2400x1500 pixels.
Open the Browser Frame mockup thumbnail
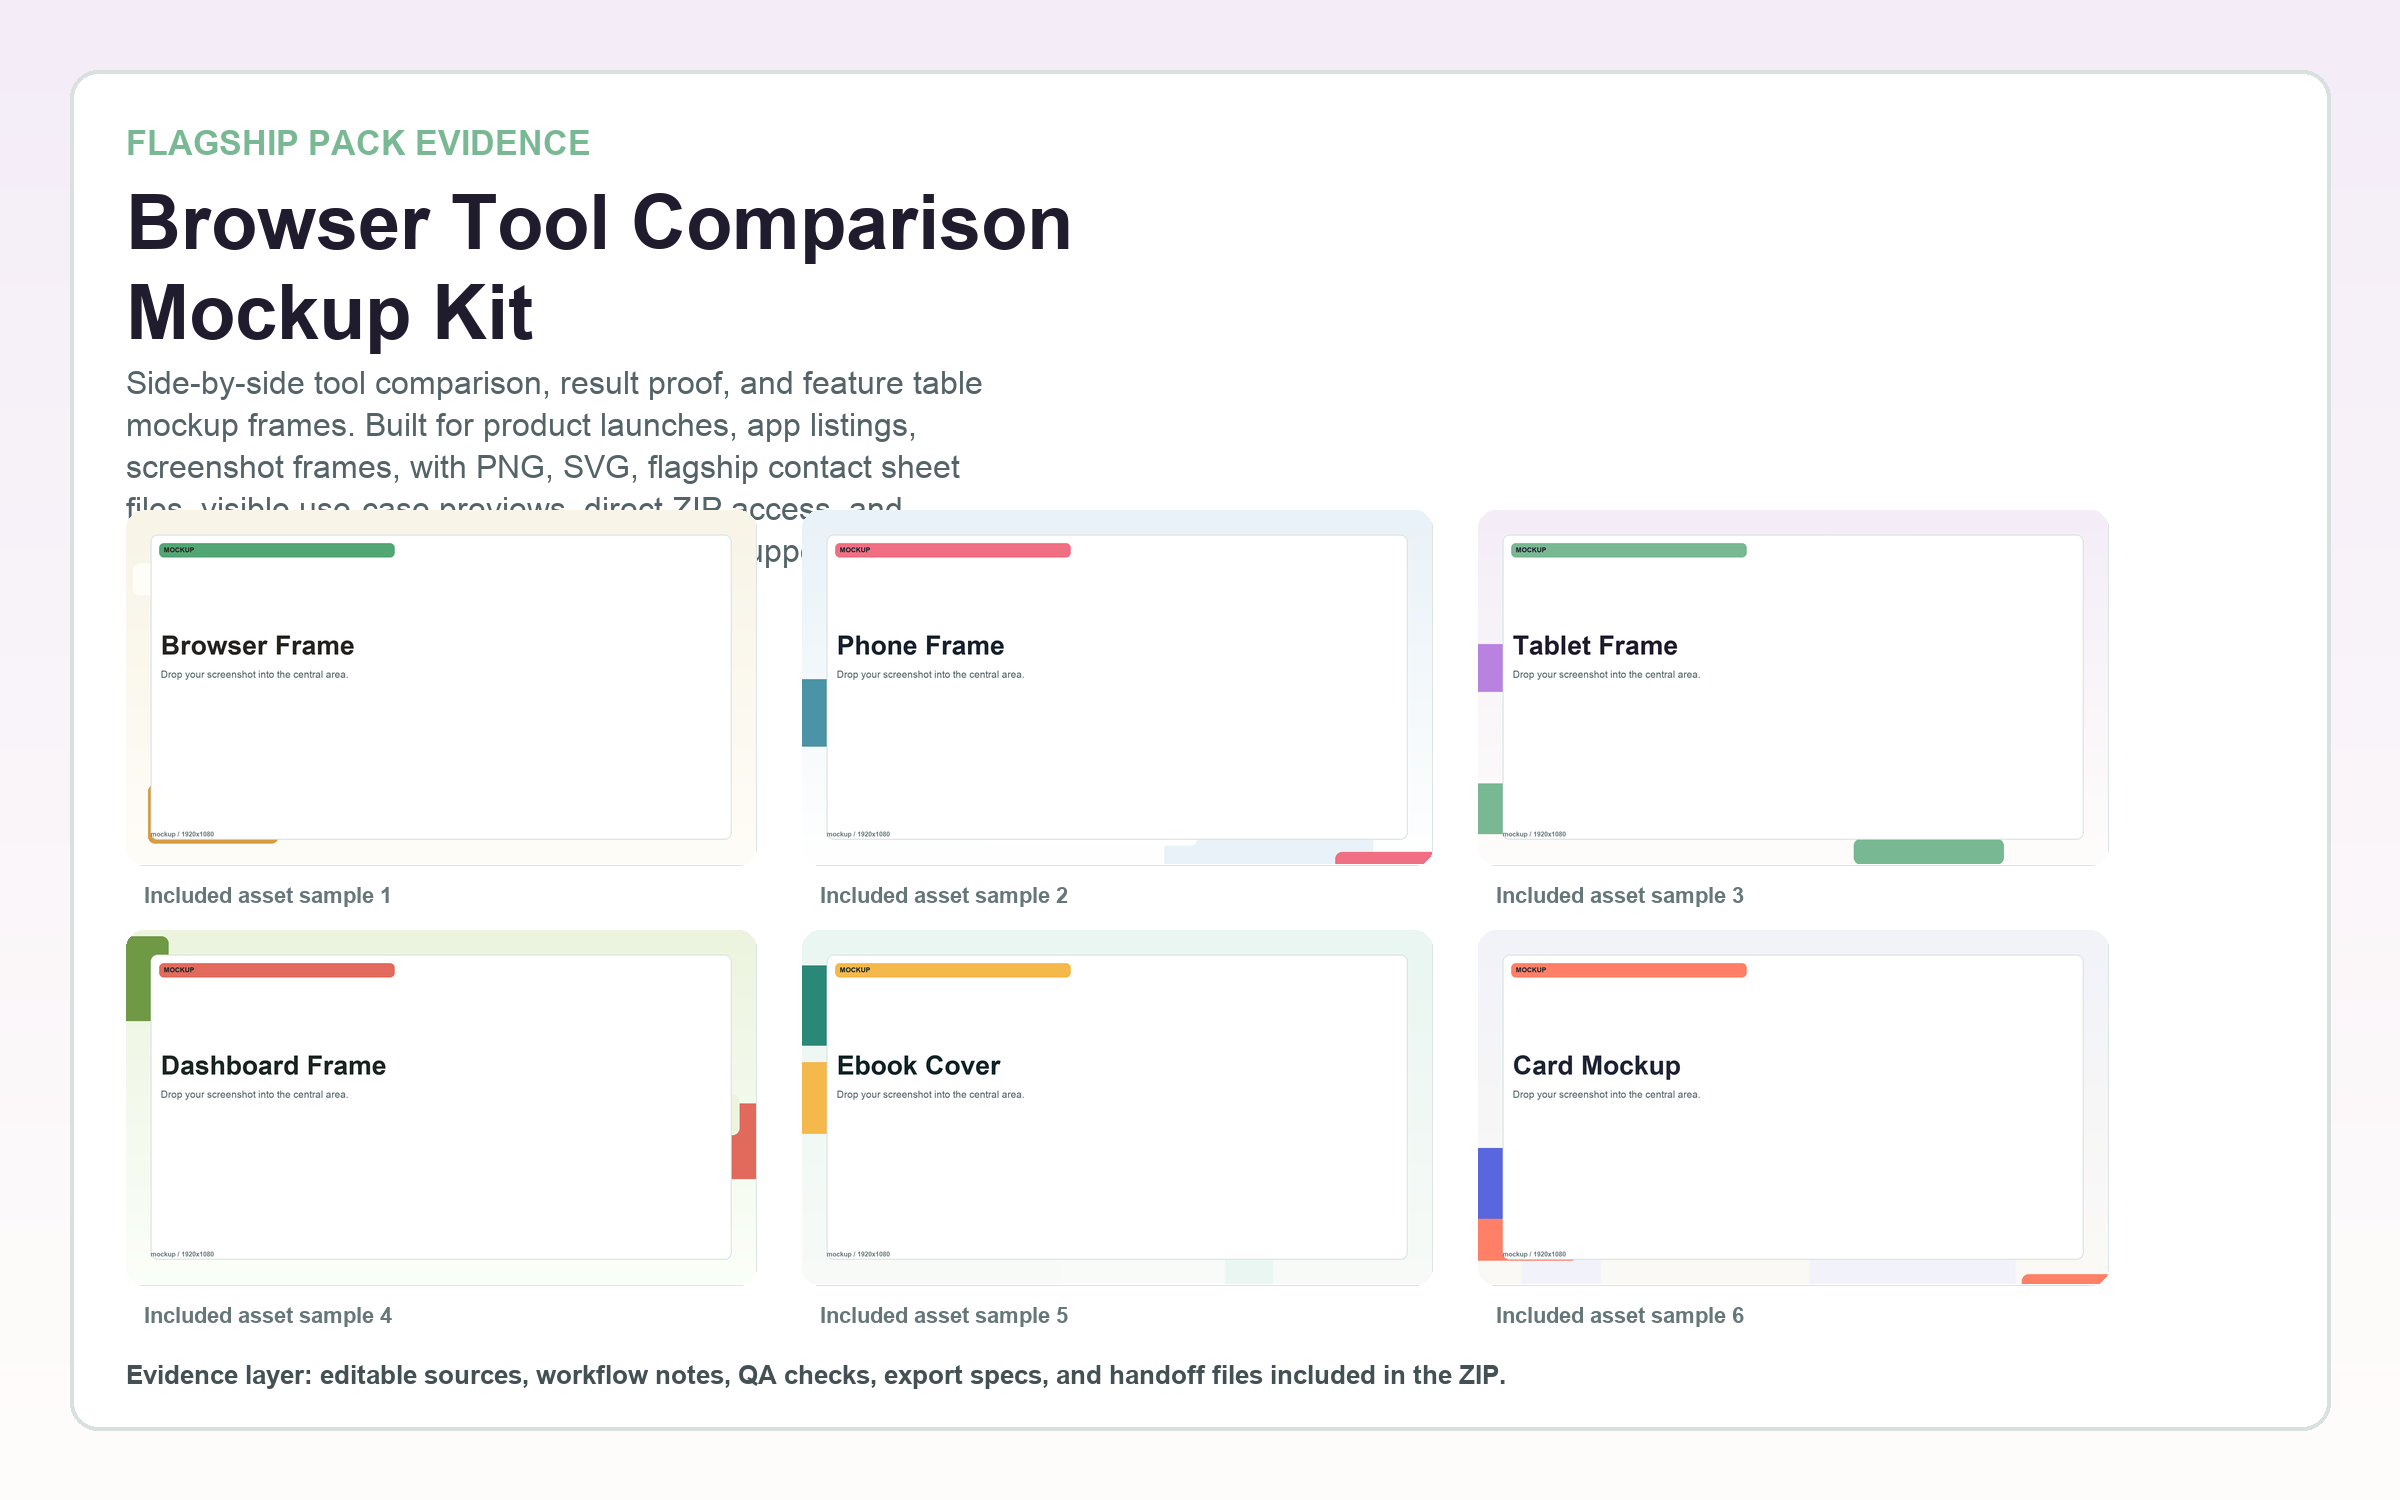pyautogui.click(x=441, y=688)
